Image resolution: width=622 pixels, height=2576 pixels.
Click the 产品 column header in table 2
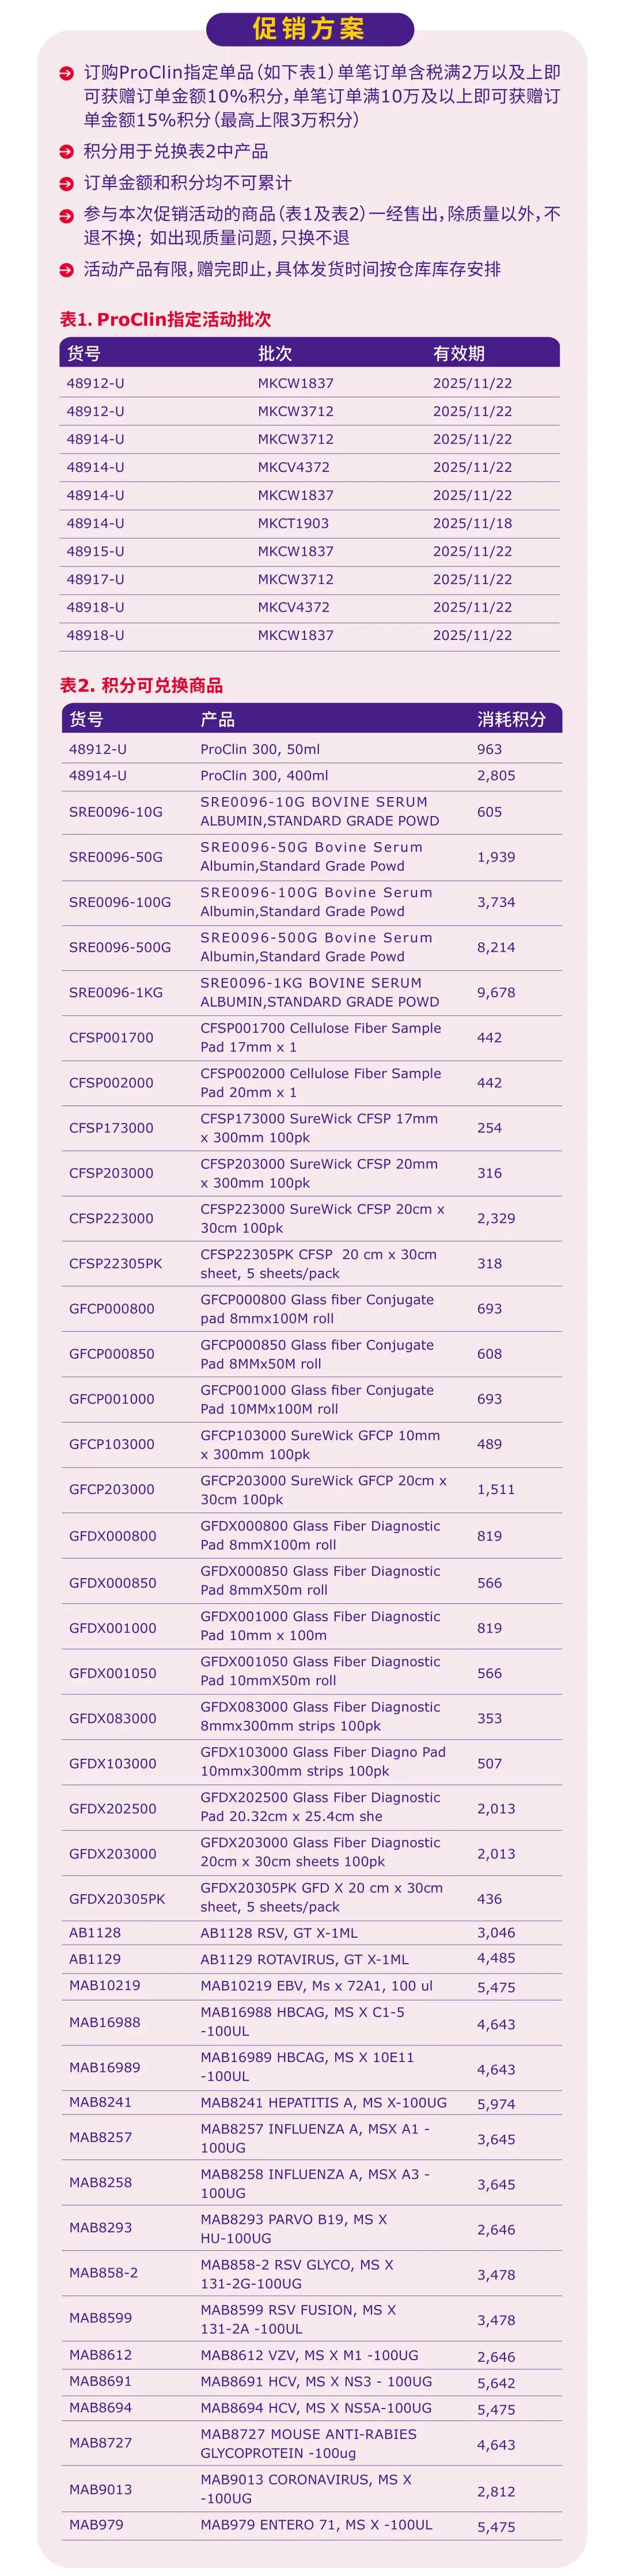[x=217, y=719]
